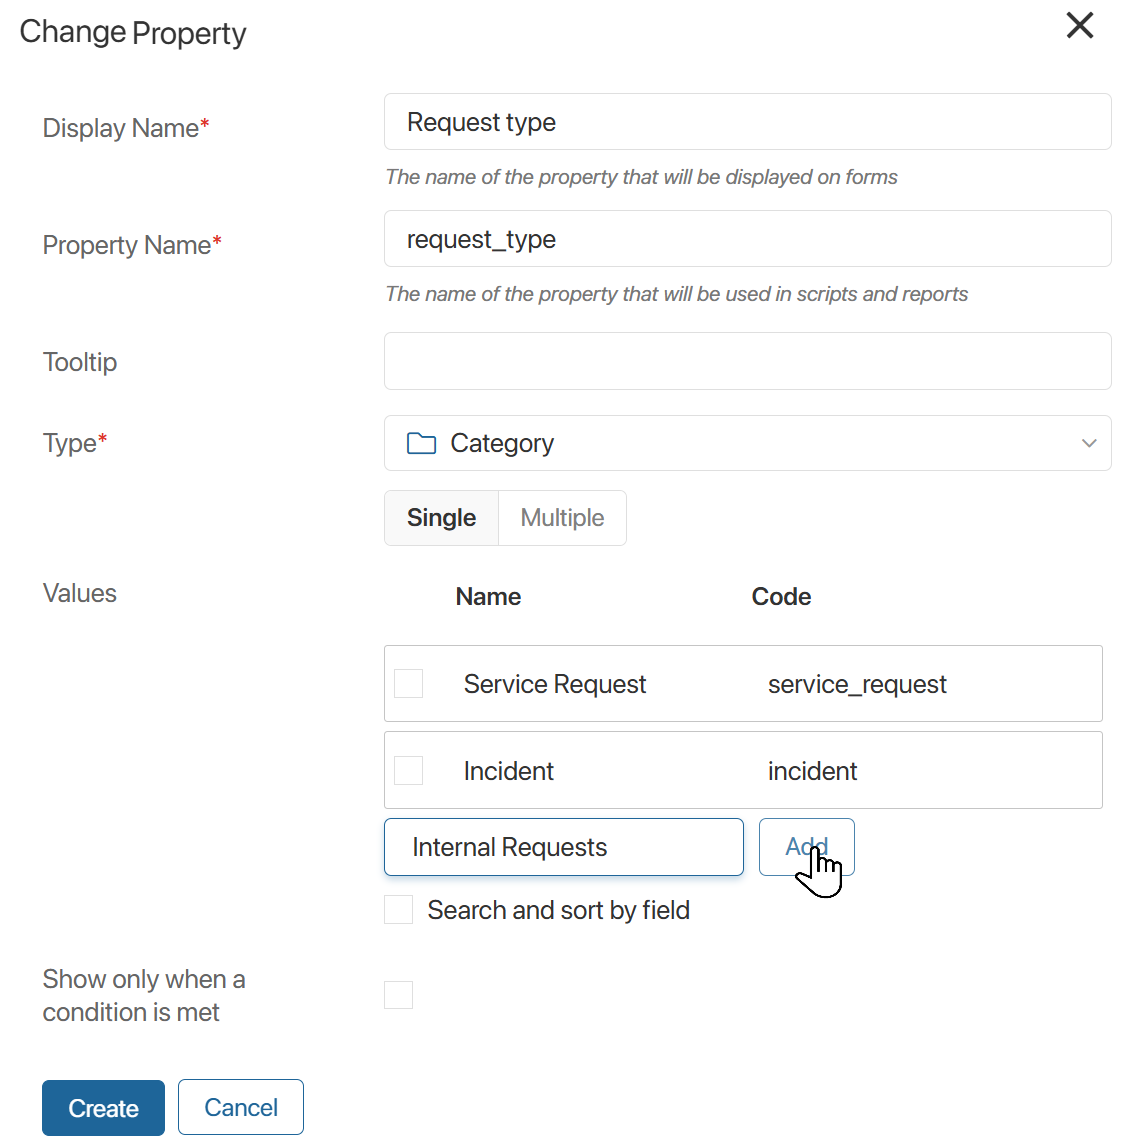Check the Incident row checkbox

[x=409, y=770]
